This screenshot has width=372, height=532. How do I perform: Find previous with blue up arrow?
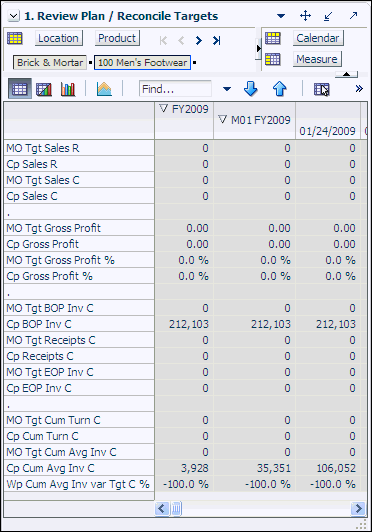(x=280, y=89)
